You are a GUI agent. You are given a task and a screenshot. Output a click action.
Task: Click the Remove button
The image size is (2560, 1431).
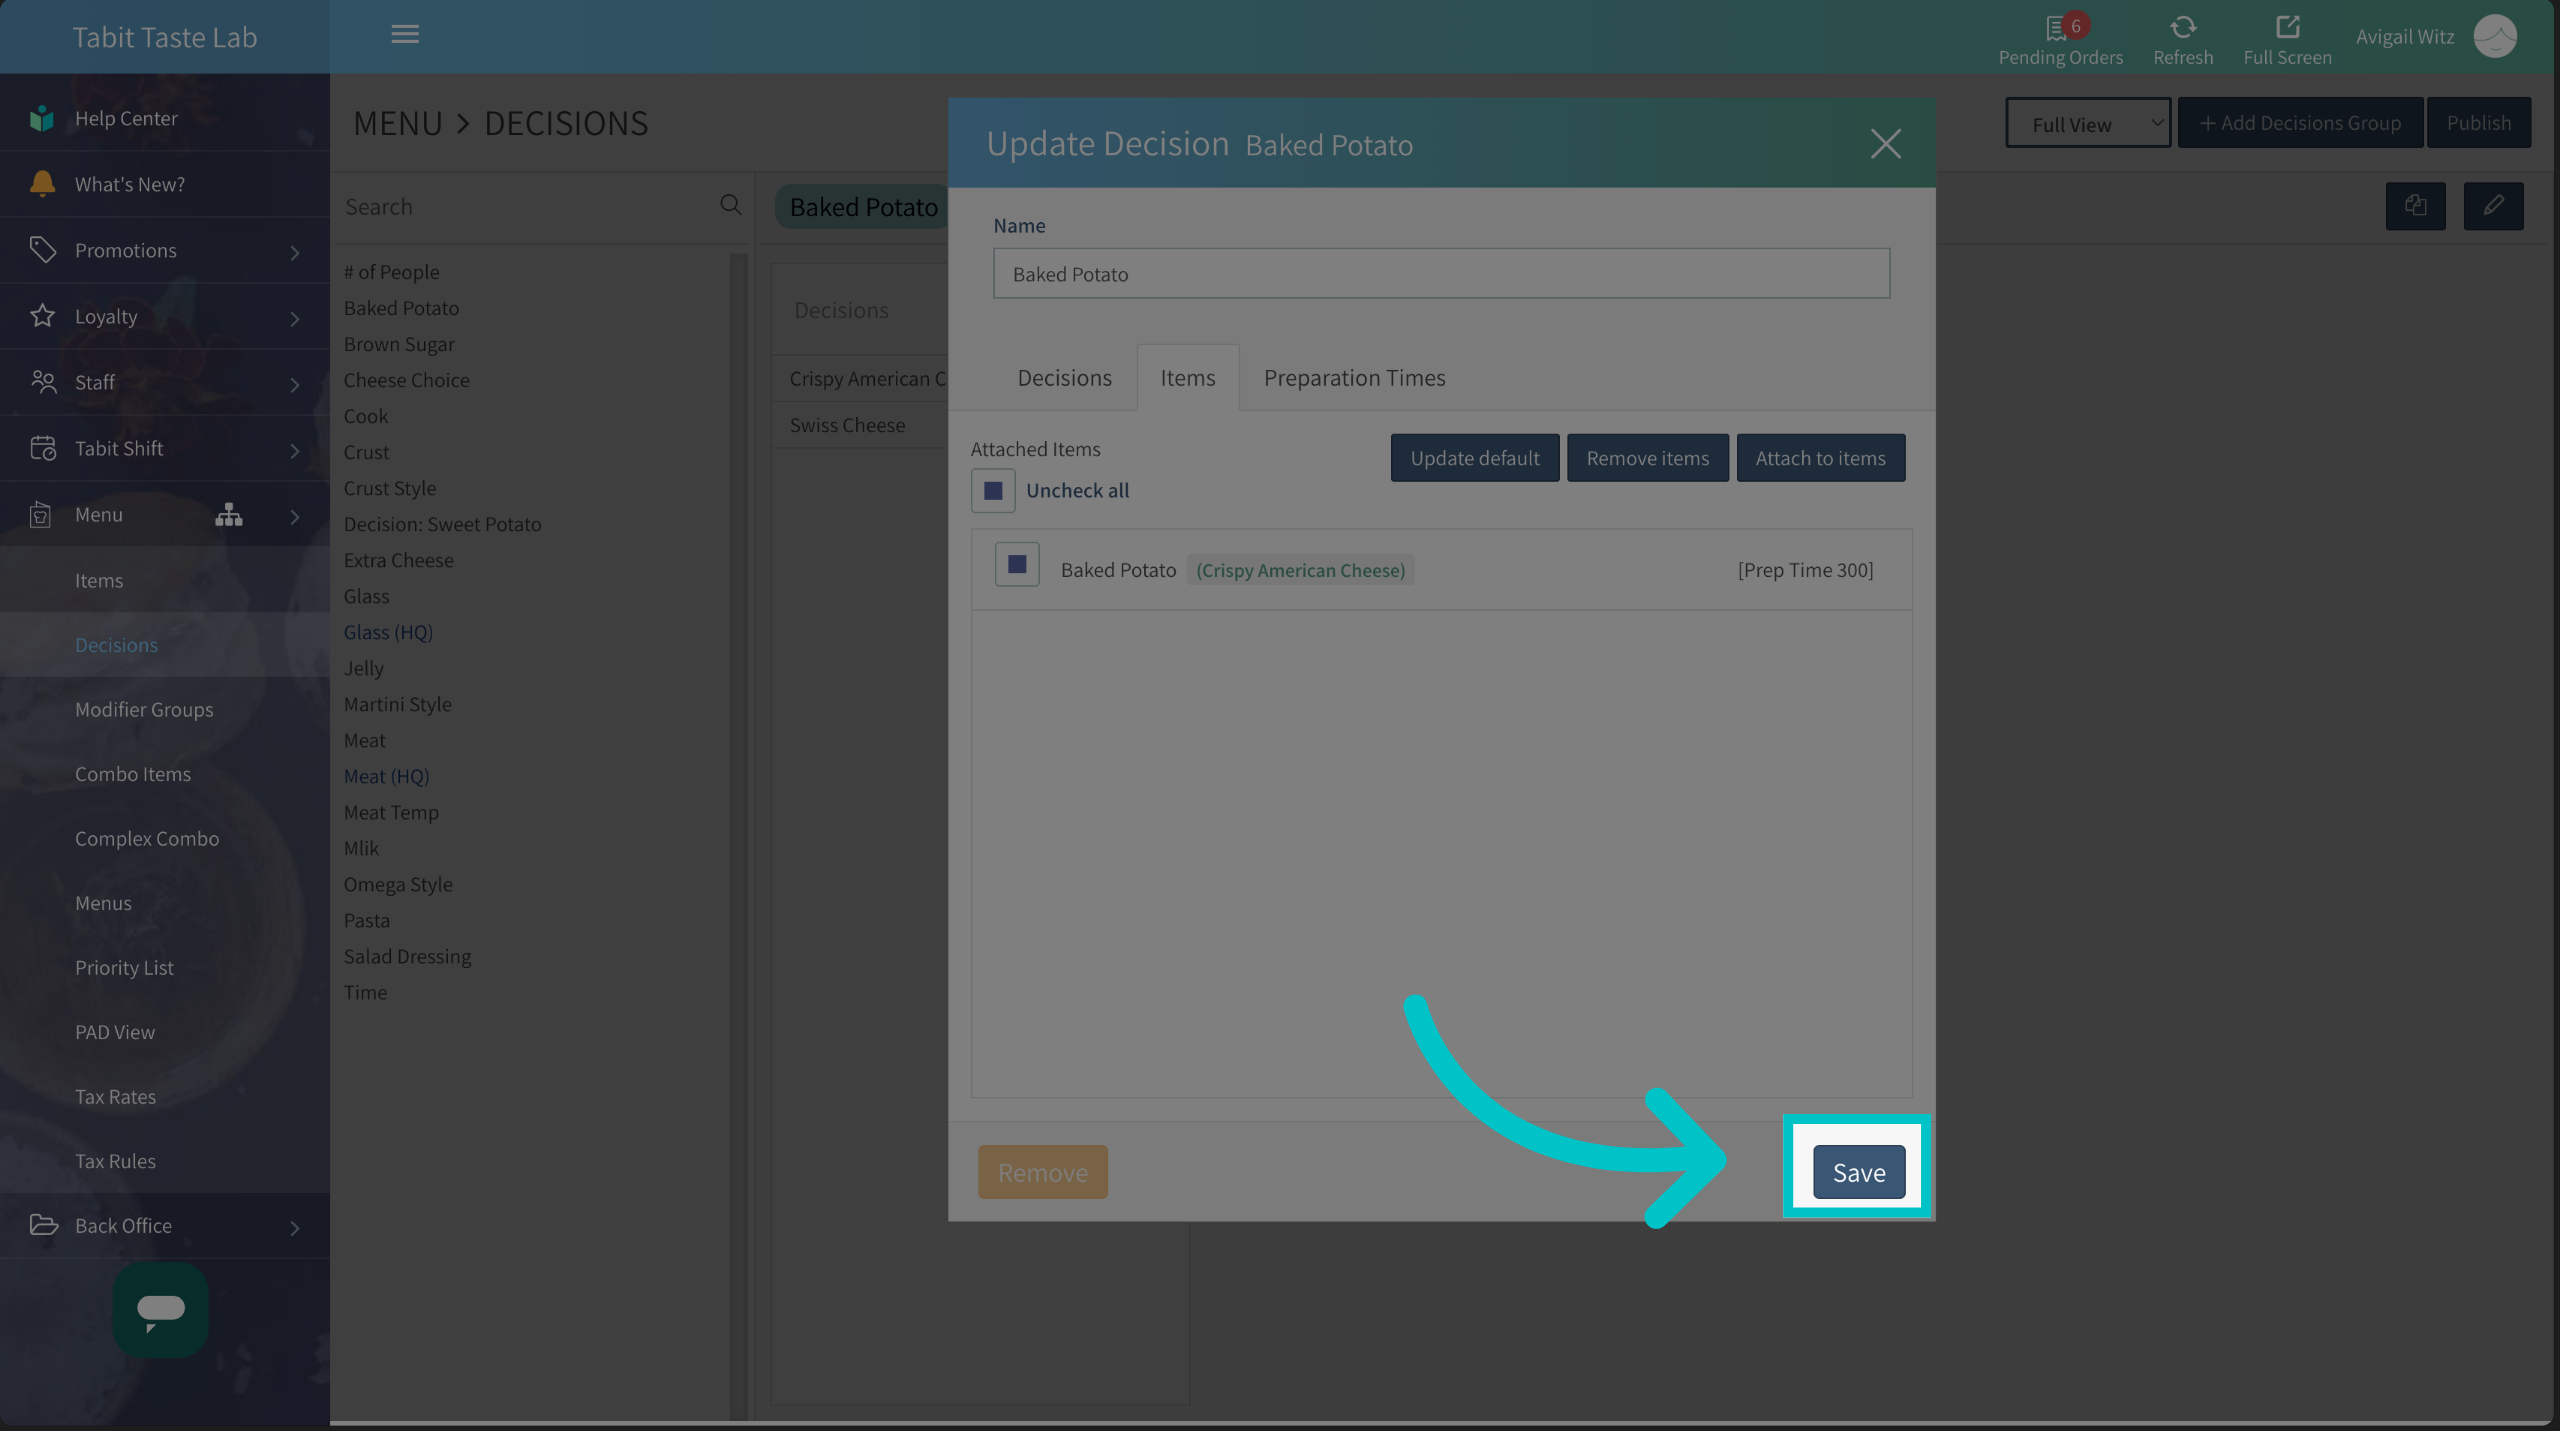[1042, 1172]
